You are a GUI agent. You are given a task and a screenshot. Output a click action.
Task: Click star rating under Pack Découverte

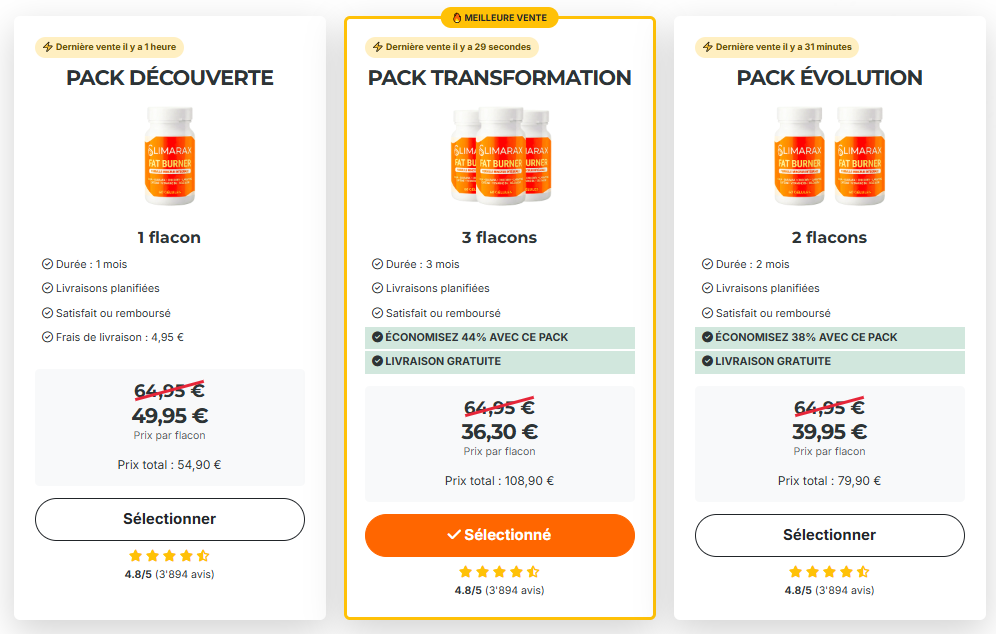point(169,556)
